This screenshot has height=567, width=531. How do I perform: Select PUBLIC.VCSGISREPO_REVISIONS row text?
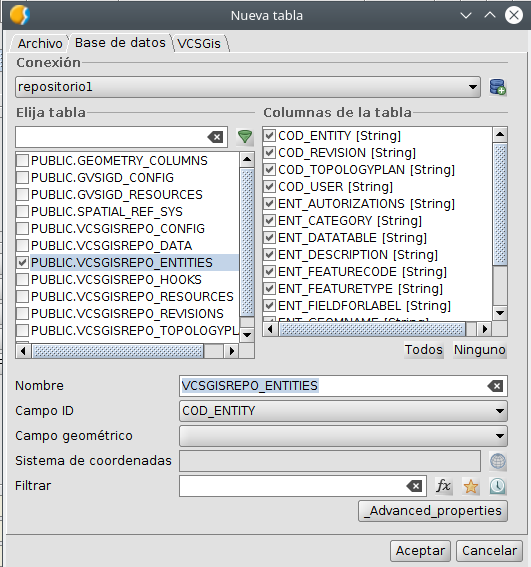click(127, 314)
